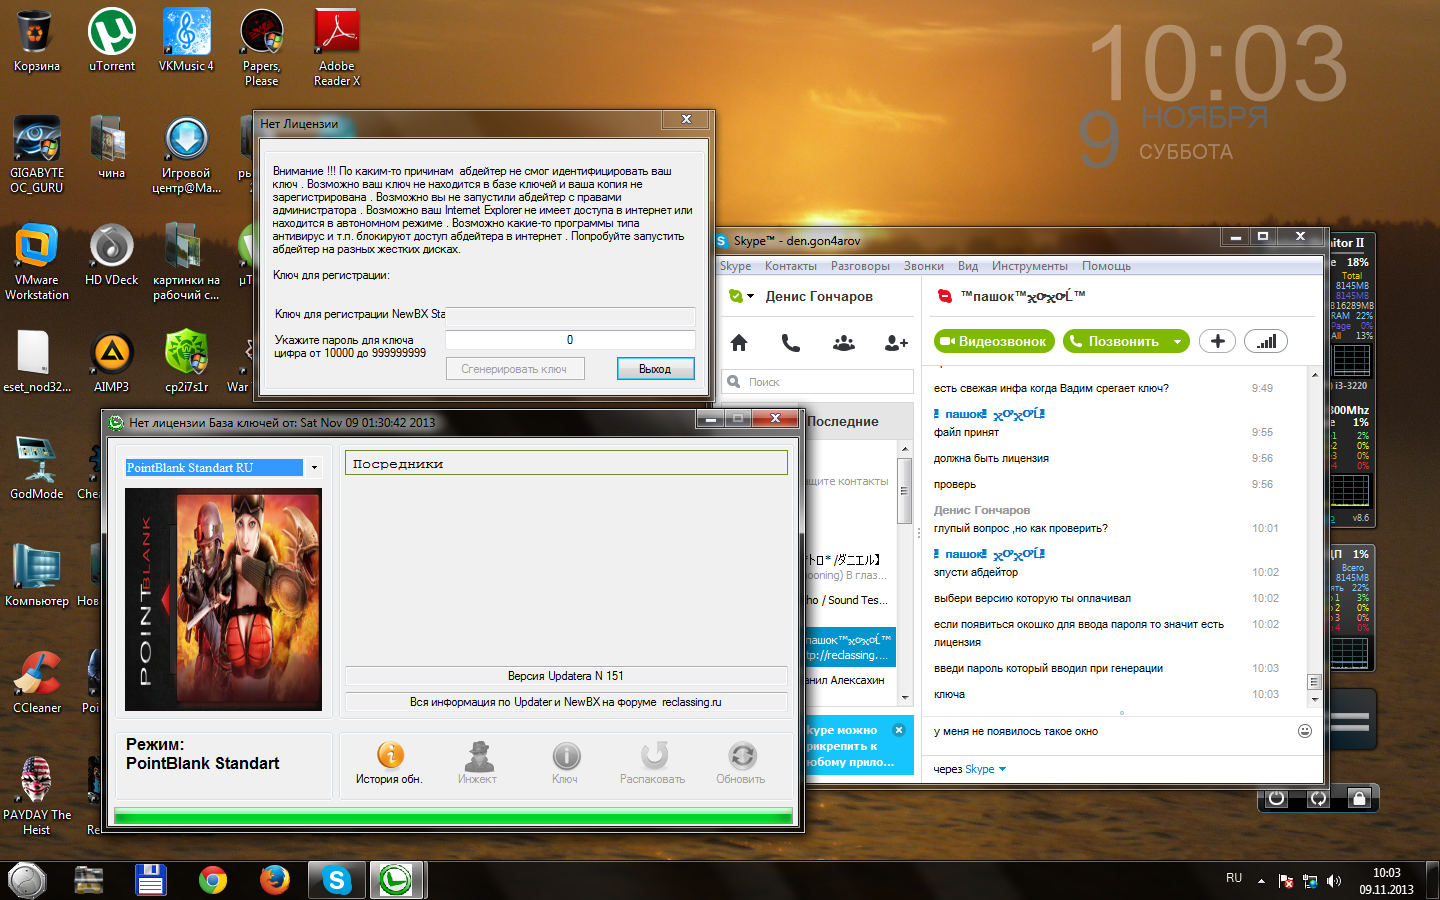
Task: Click the Видеозвонок video call button
Action: click(x=994, y=341)
